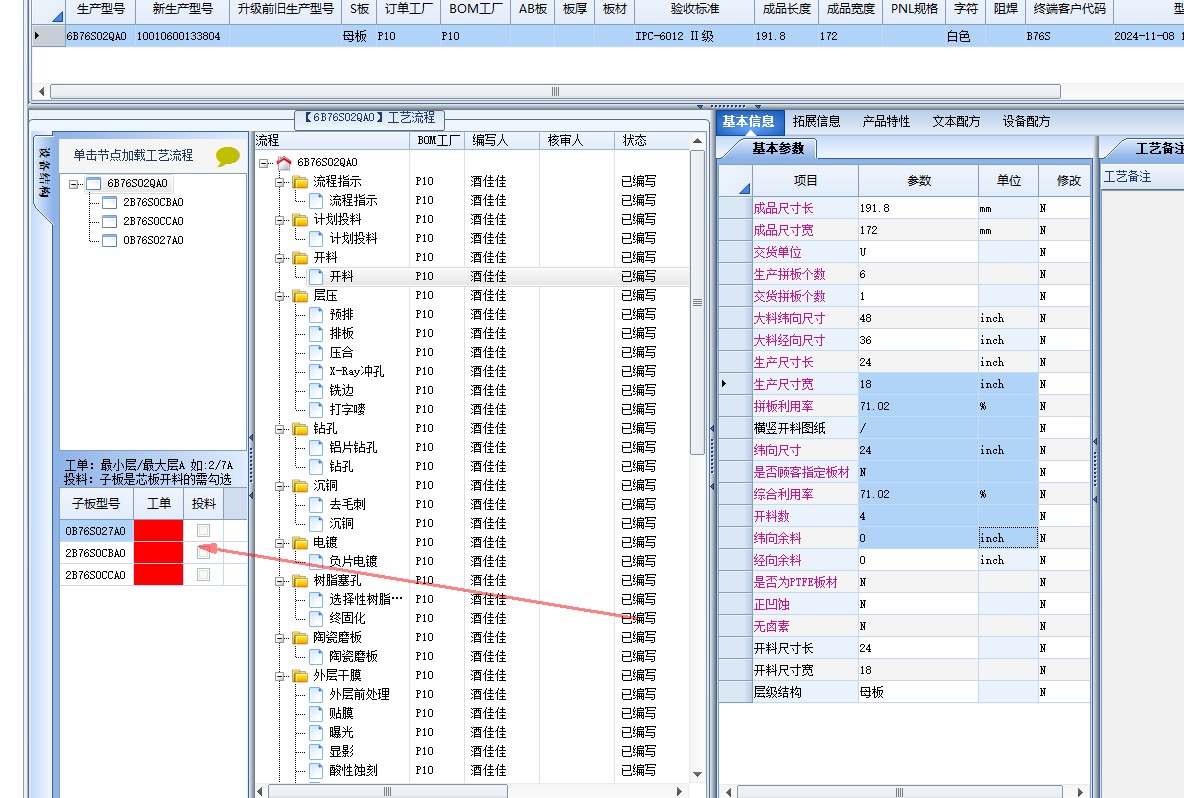
Task: Select the 流程指示 folder icon
Action: (301, 182)
